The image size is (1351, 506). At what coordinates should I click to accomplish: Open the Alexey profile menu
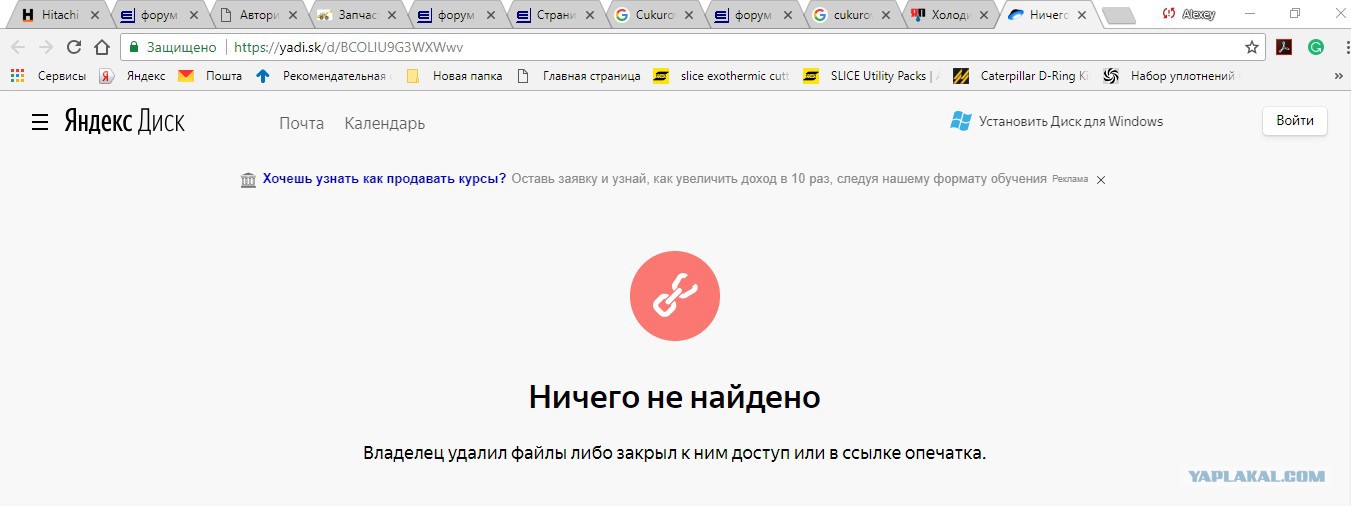click(1188, 15)
